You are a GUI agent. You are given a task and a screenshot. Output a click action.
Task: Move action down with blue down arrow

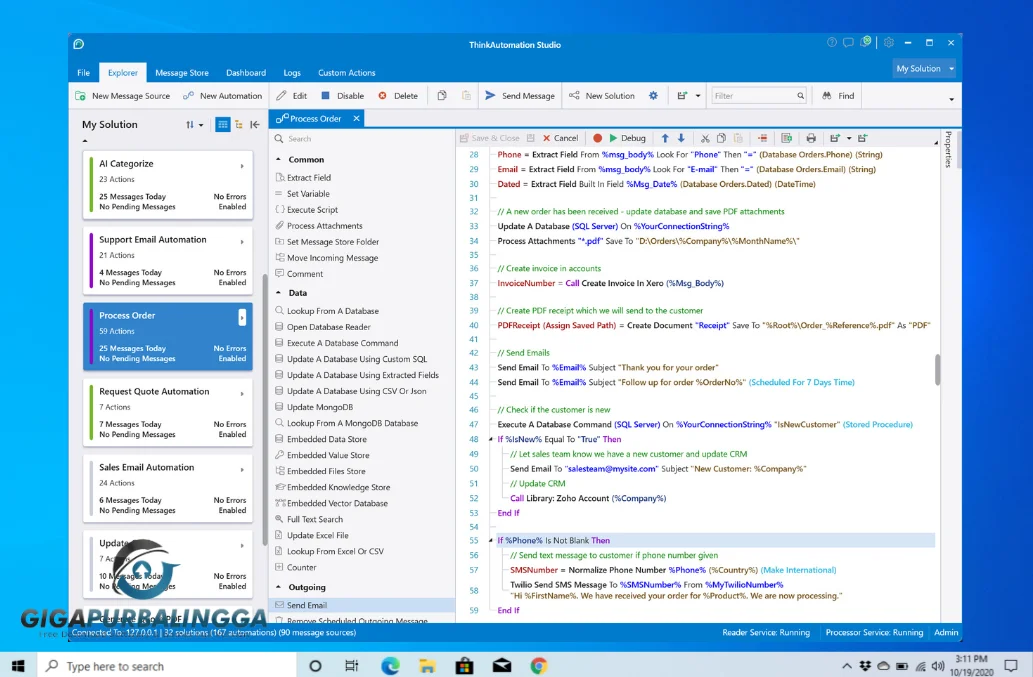[681, 138]
